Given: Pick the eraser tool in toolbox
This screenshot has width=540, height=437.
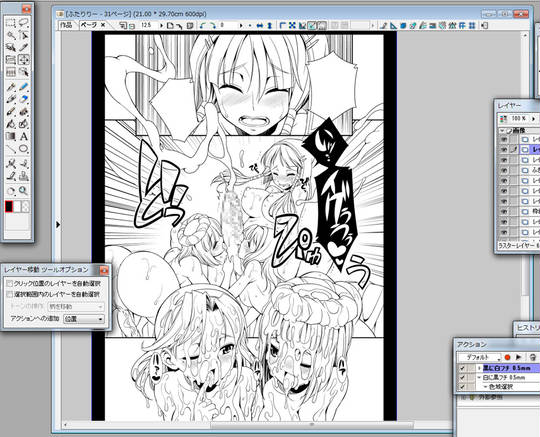Looking at the screenshot, I should pos(23,99).
